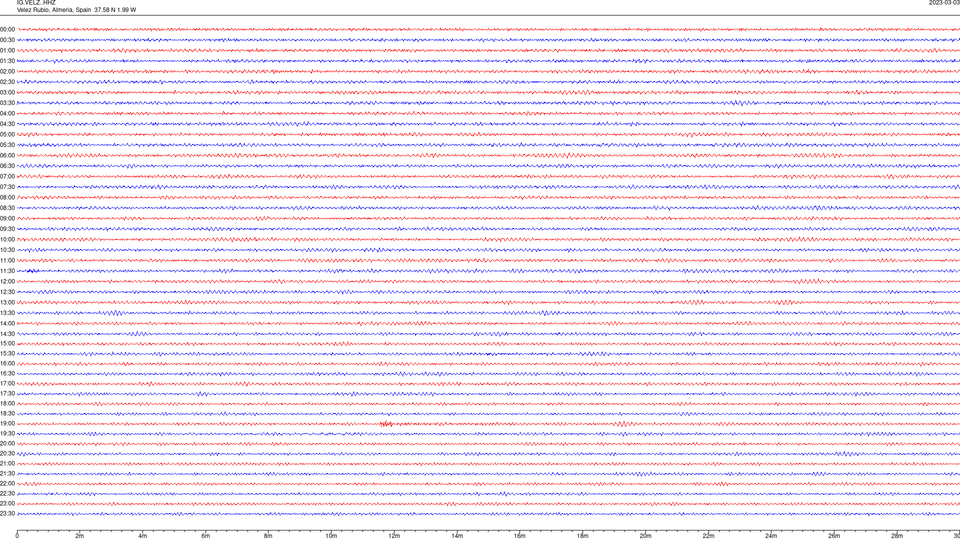
Task: Select the 07:30 trace time label
Action: pyautogui.click(x=7, y=187)
